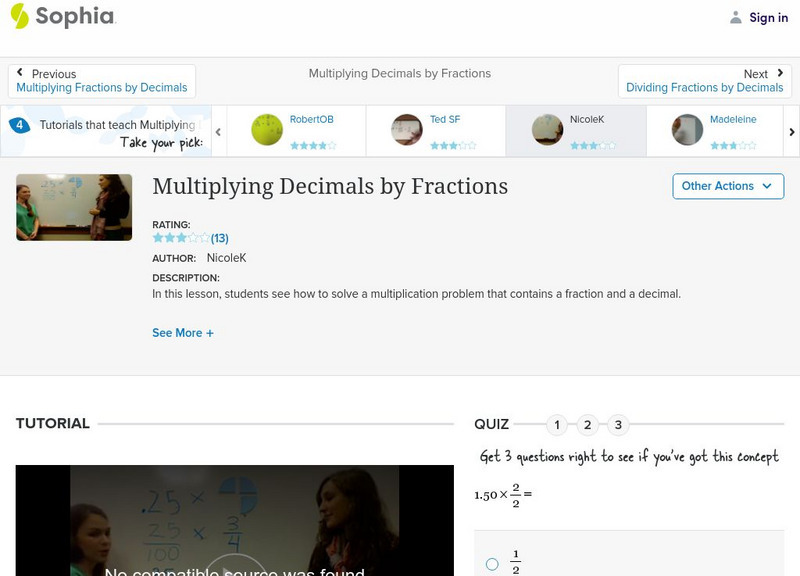Image resolution: width=800 pixels, height=576 pixels.
Task: Open Previous: Multiplying Fractions by Decimals
Action: click(101, 81)
